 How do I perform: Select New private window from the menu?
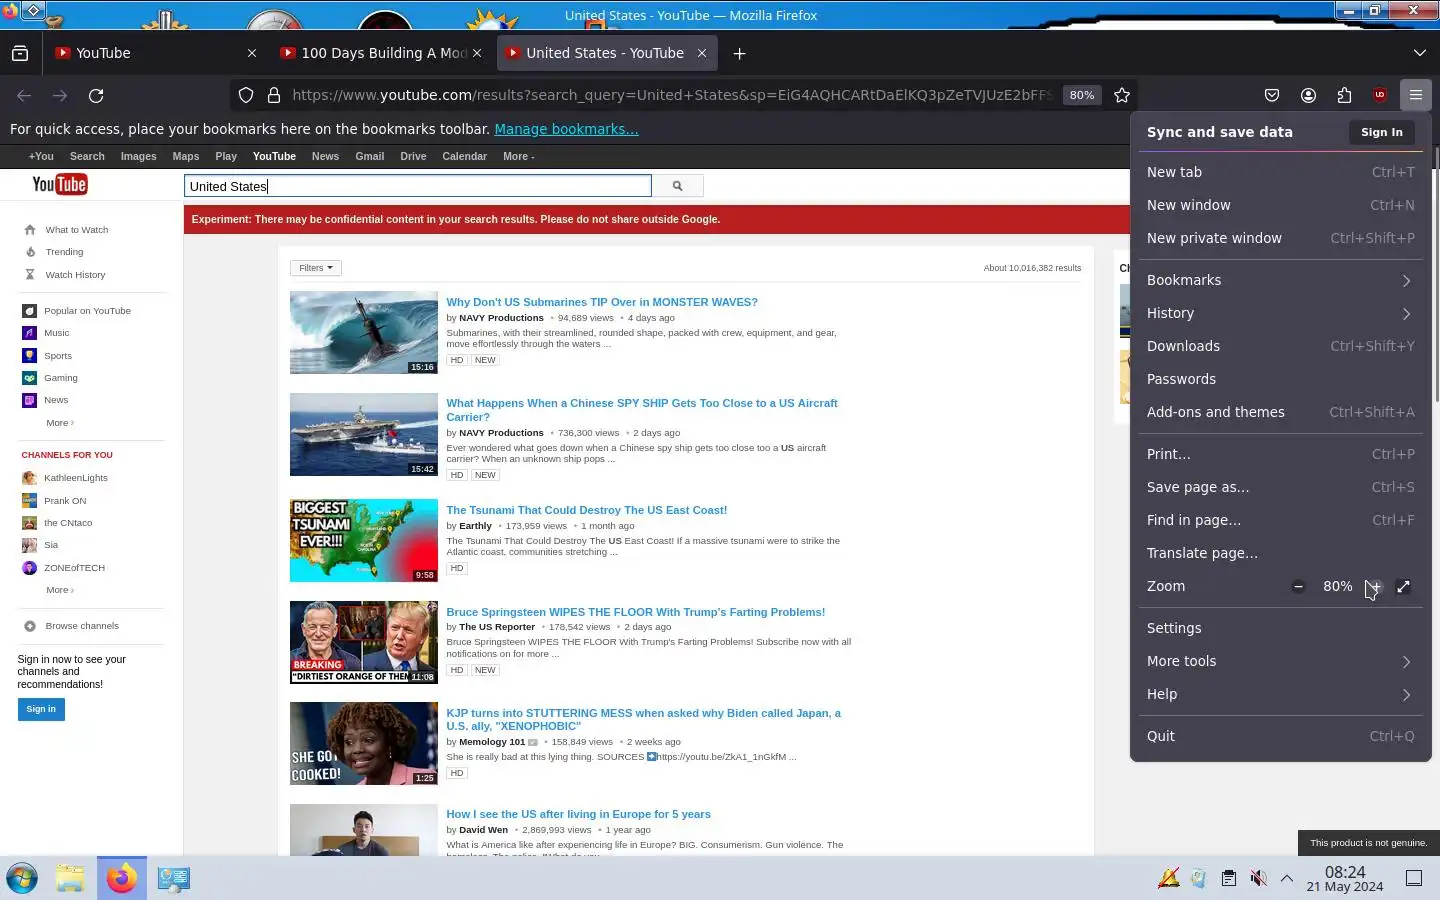point(1280,238)
